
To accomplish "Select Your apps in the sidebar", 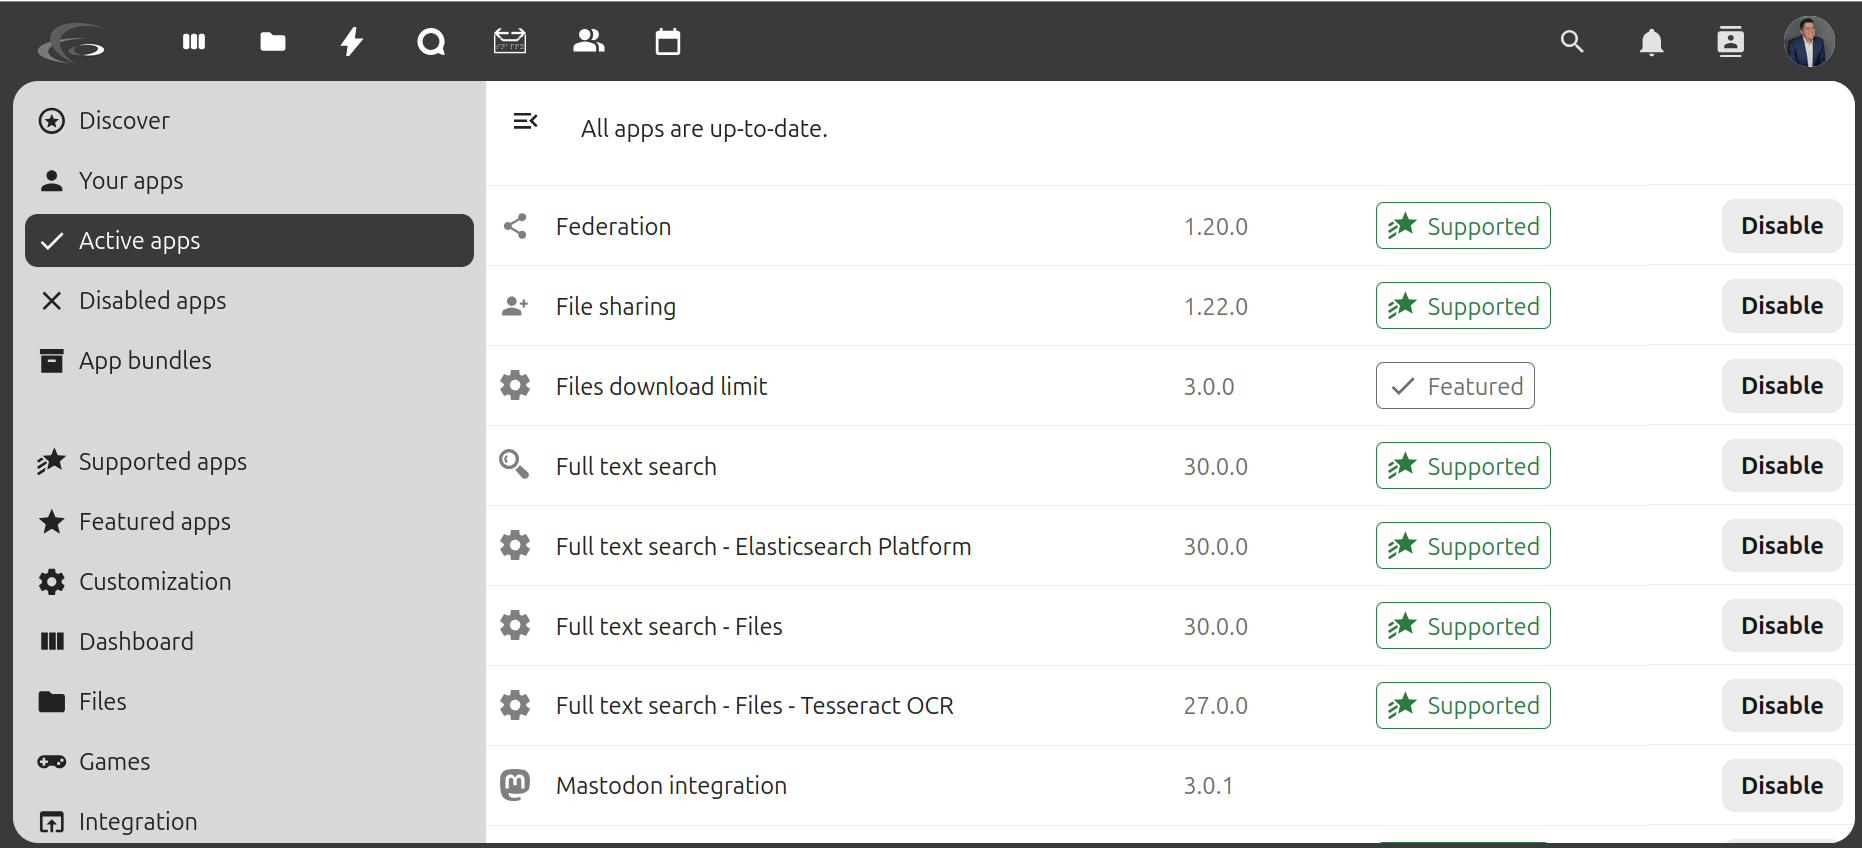I will click(x=249, y=181).
